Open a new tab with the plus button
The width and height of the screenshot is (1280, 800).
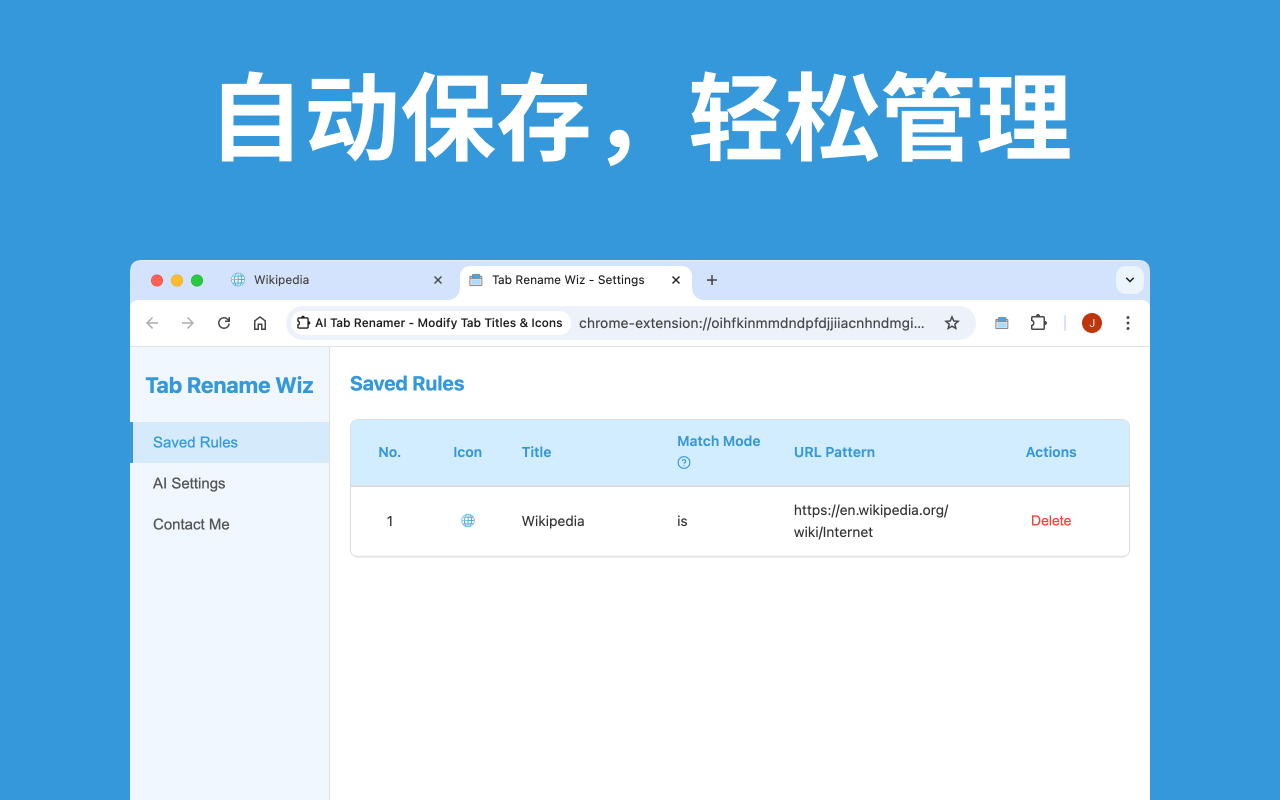pos(711,280)
